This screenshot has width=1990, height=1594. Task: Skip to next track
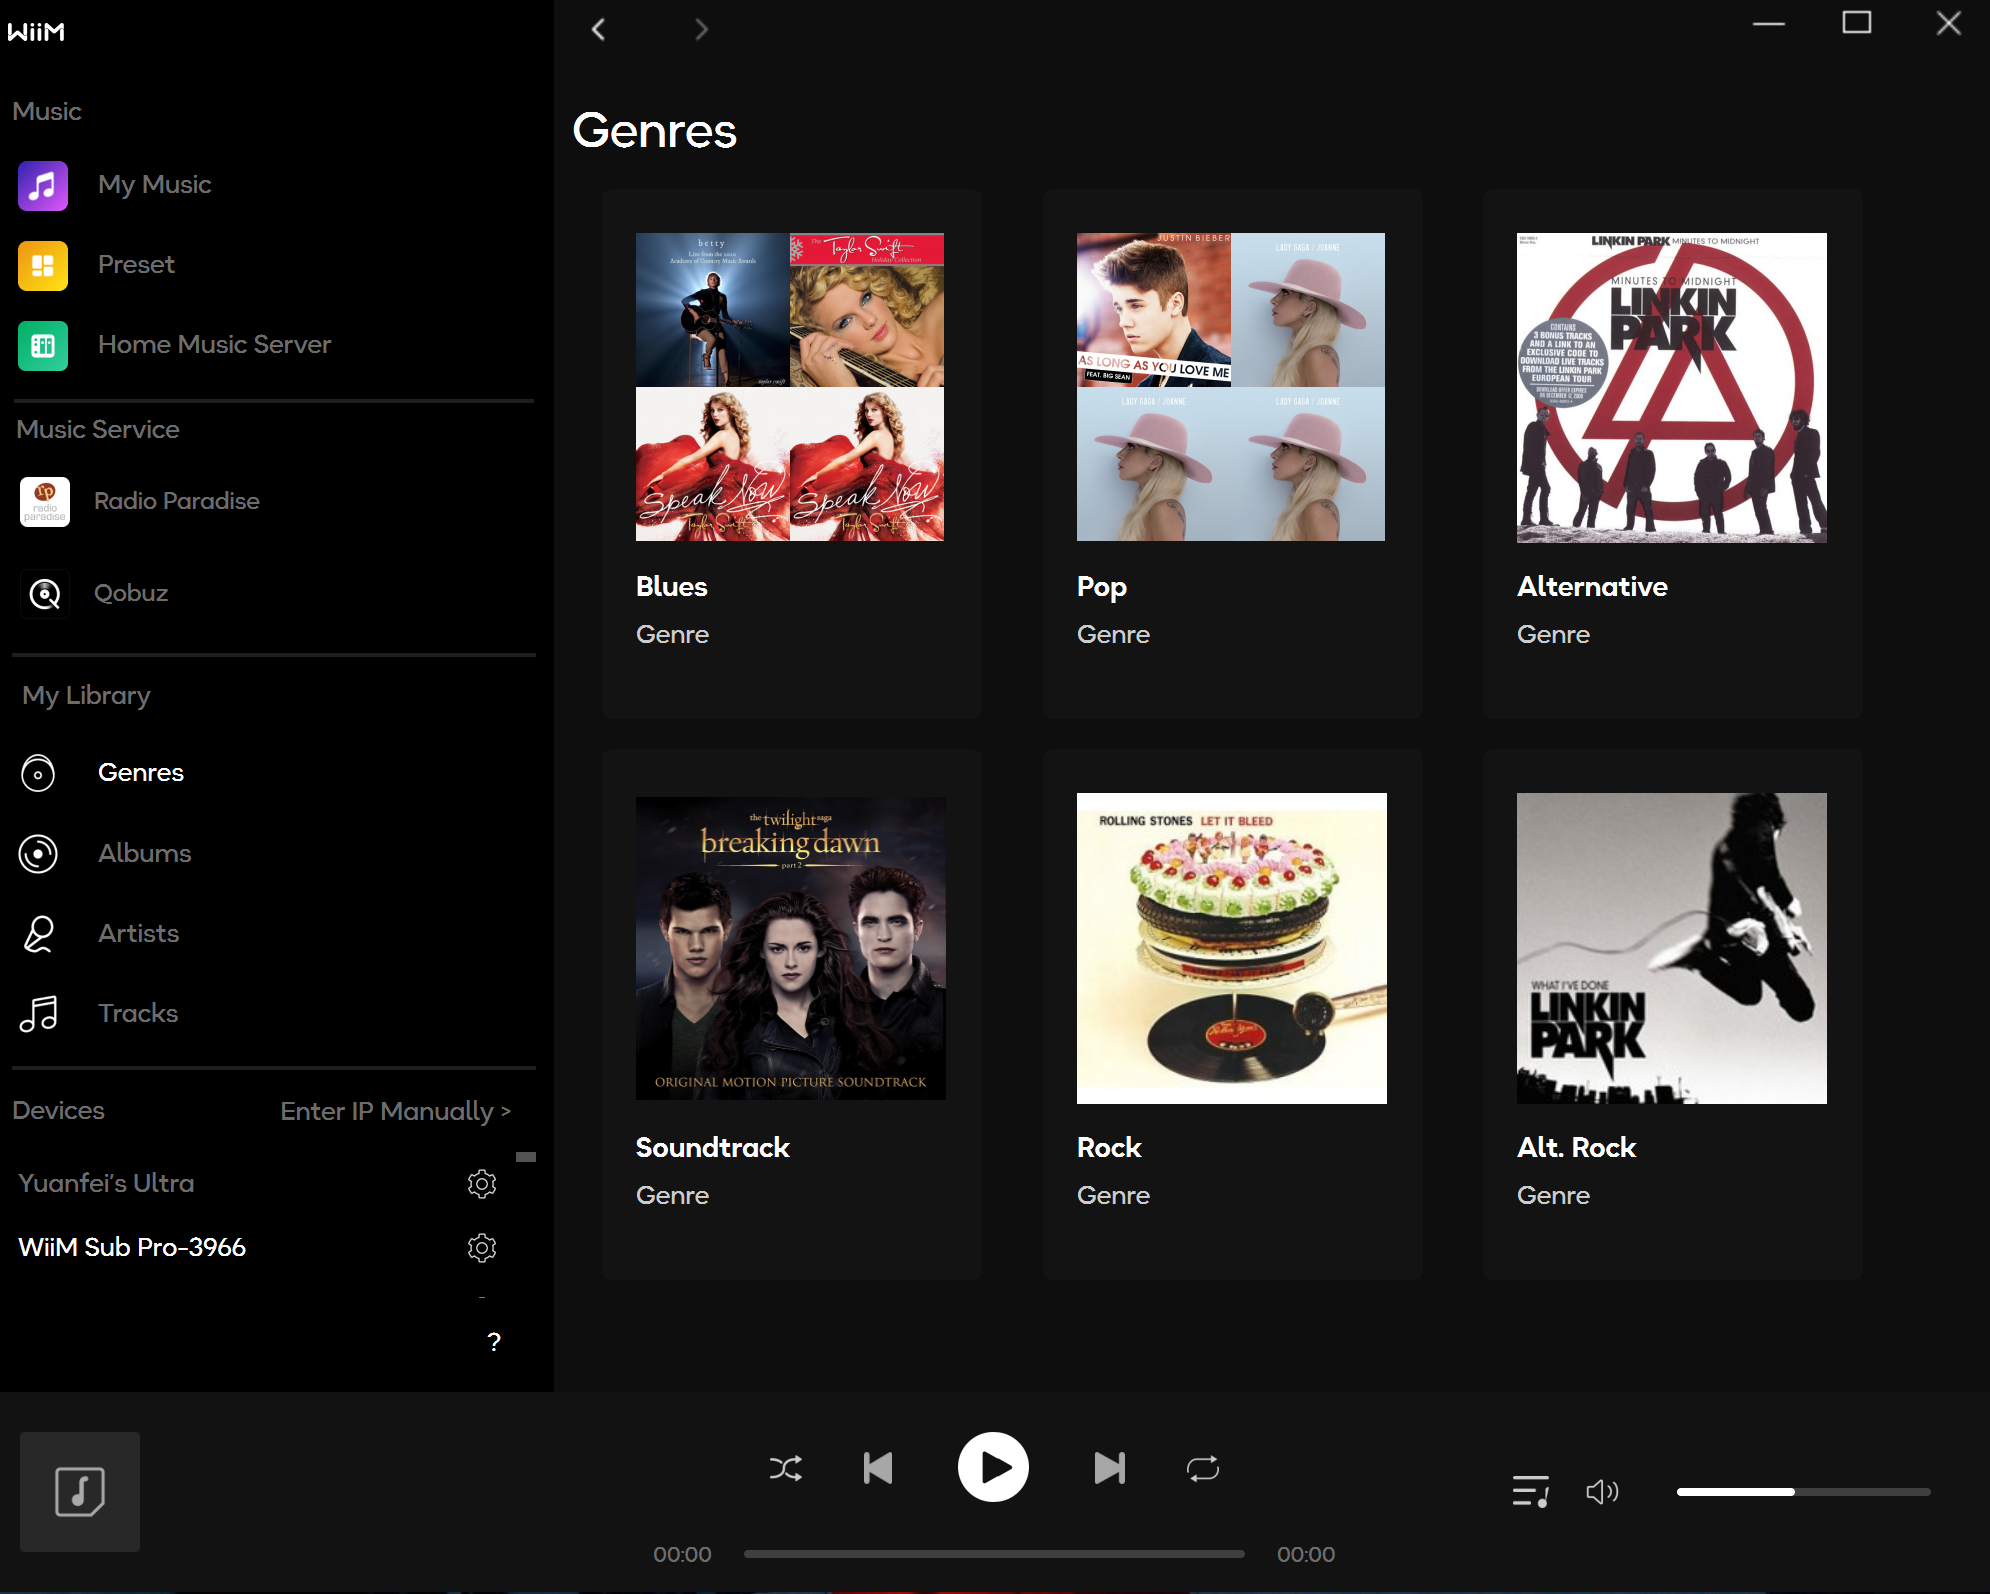point(1109,1468)
